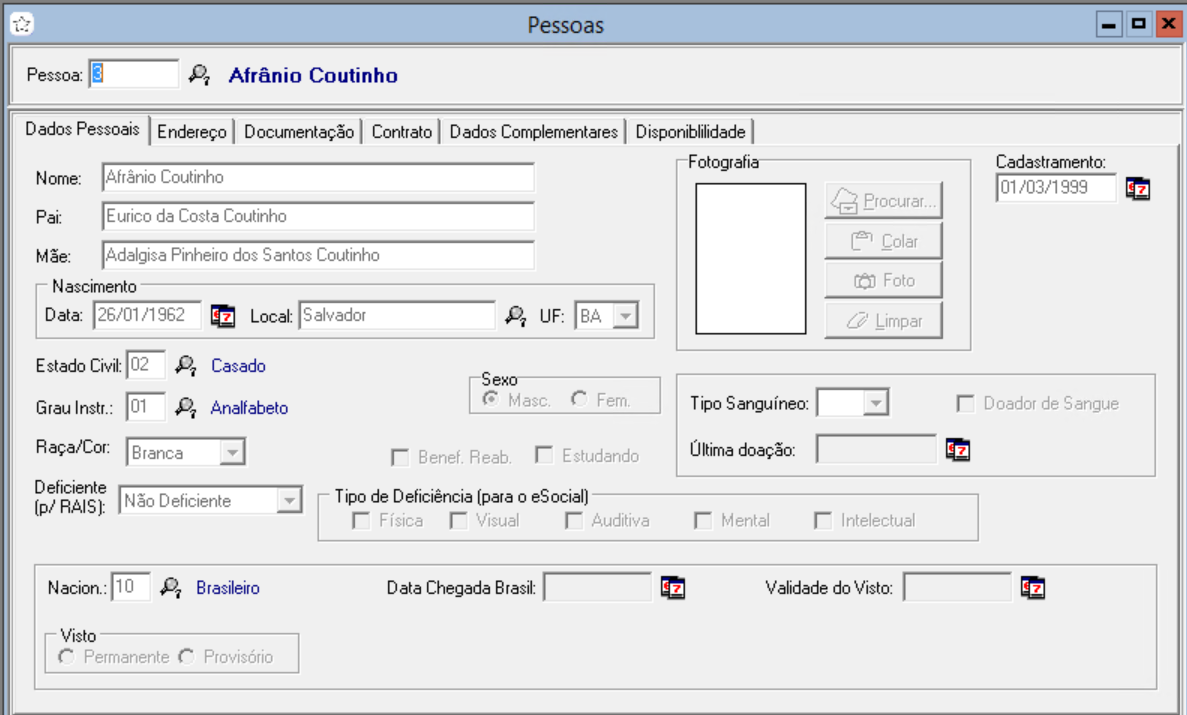
Task: Click the Nacion. lookup magnifier icon
Action: point(171,587)
